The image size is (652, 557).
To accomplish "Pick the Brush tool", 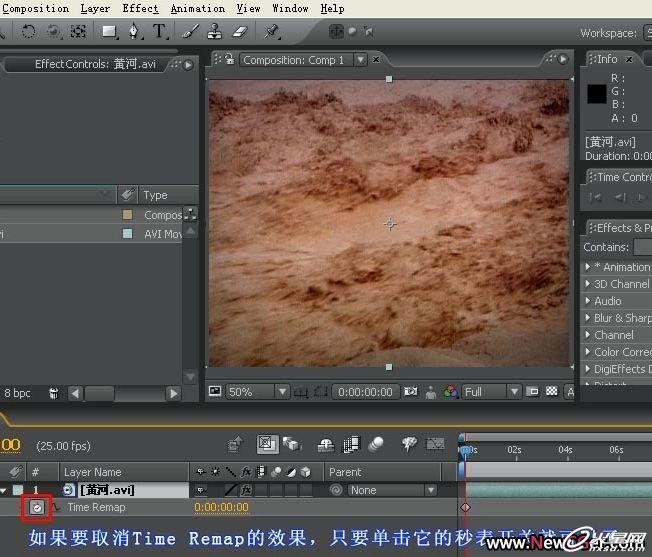I will (x=190, y=31).
